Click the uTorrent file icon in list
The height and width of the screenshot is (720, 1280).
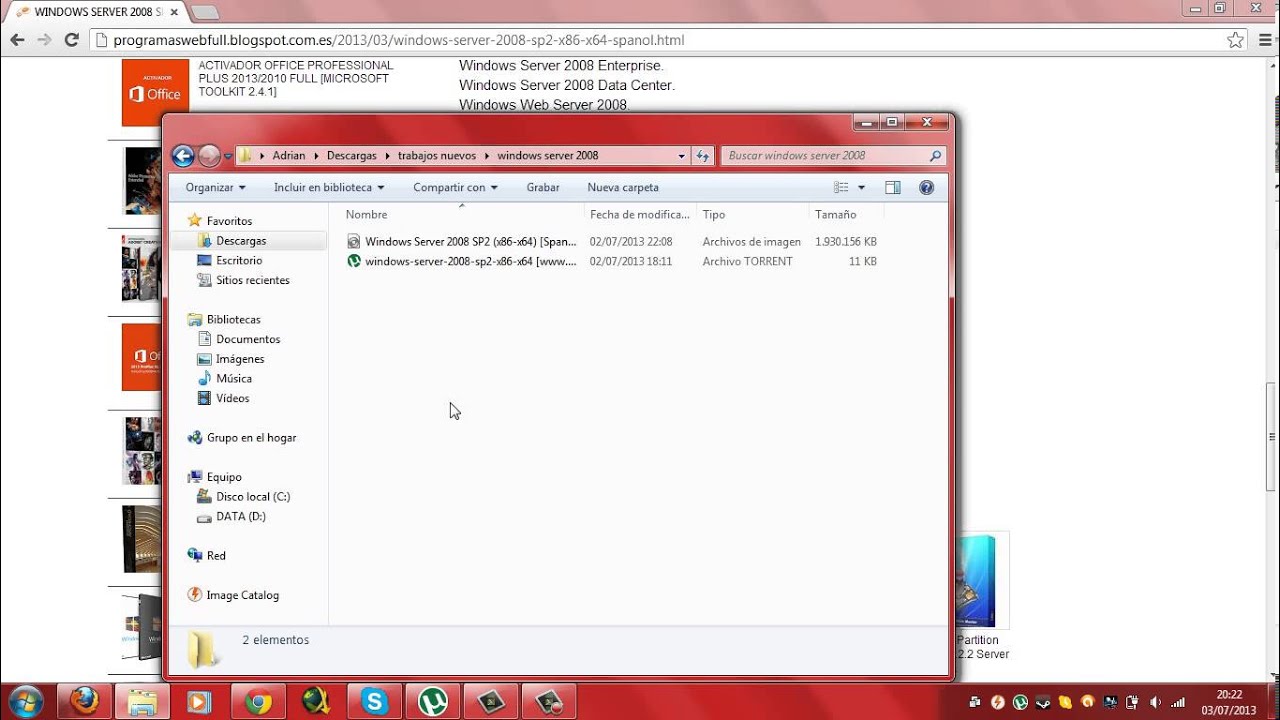coord(354,261)
